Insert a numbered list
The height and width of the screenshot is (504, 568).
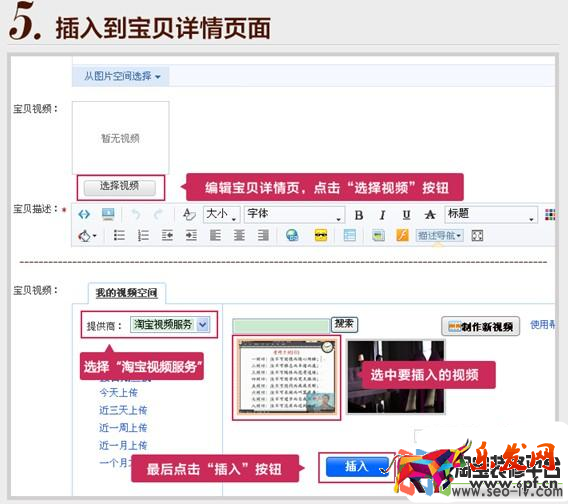coord(143,236)
